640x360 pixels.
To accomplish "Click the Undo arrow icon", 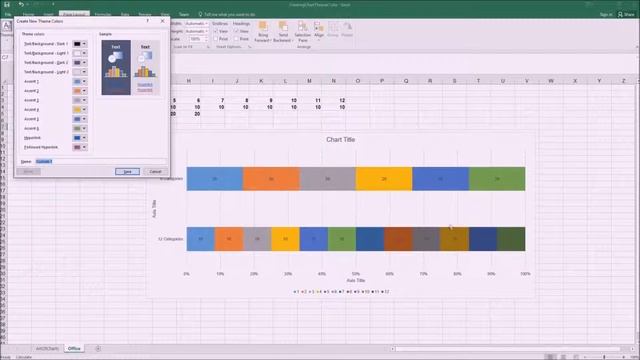I will pyautogui.click(x=21, y=4).
